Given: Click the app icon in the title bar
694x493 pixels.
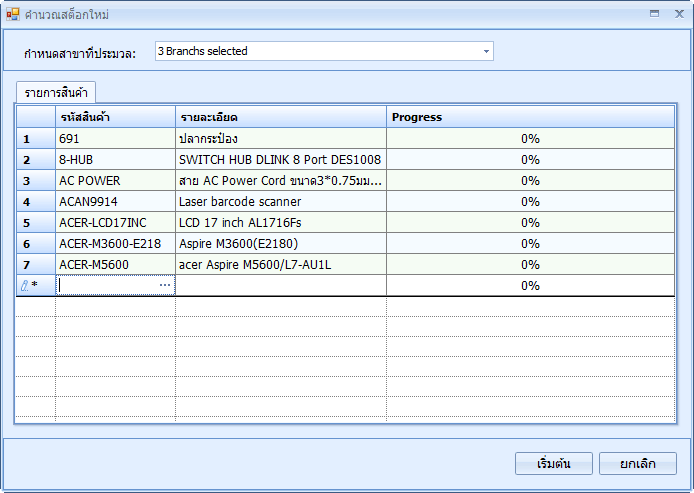Looking at the screenshot, I should 13,14.
